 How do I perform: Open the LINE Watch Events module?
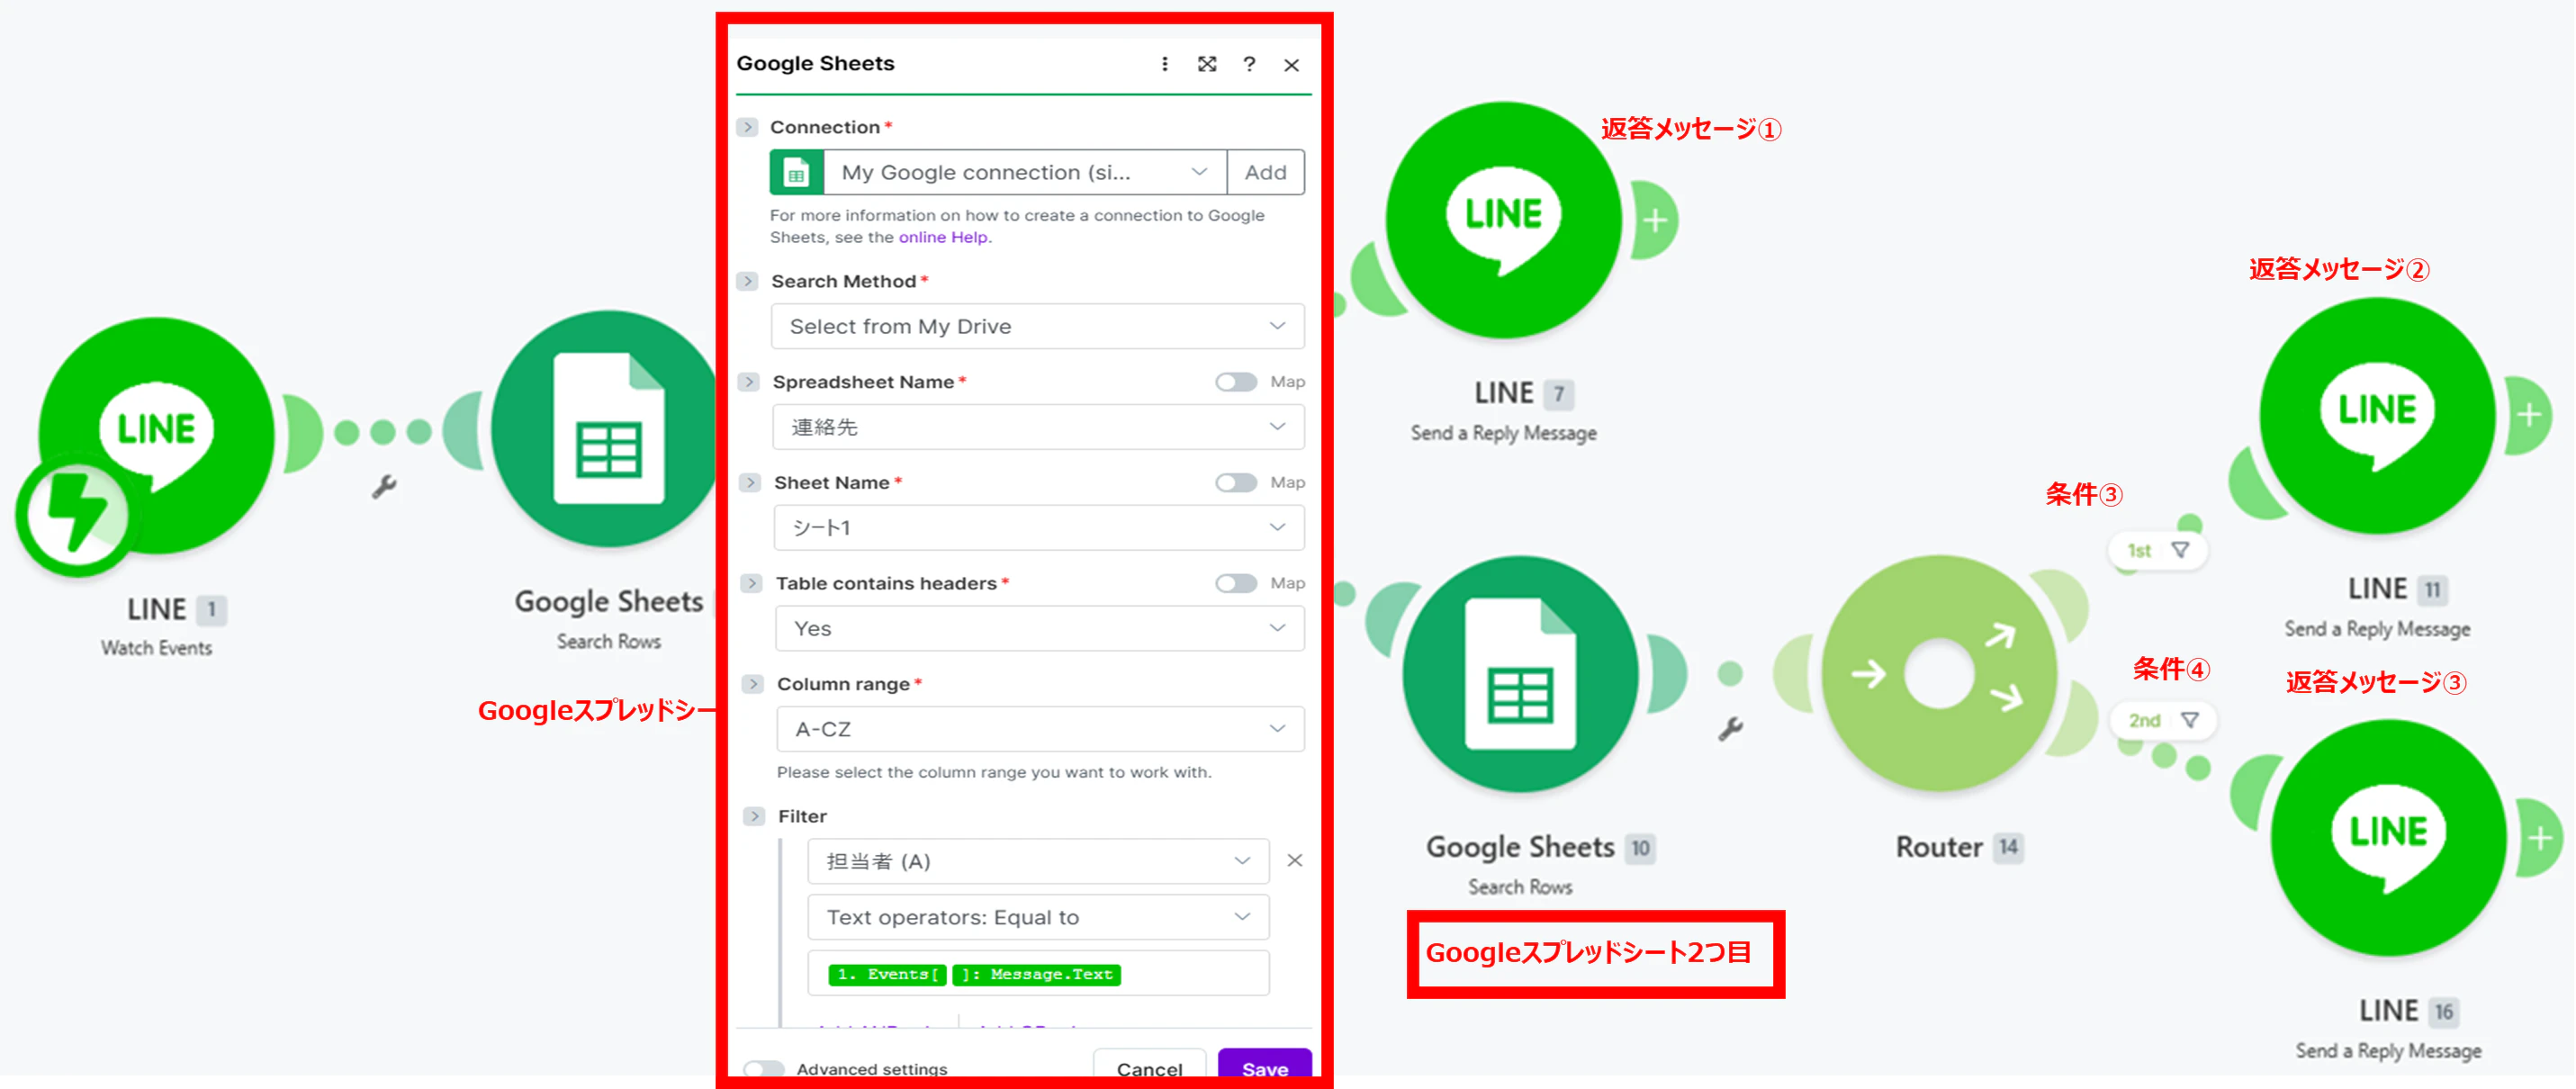point(156,435)
